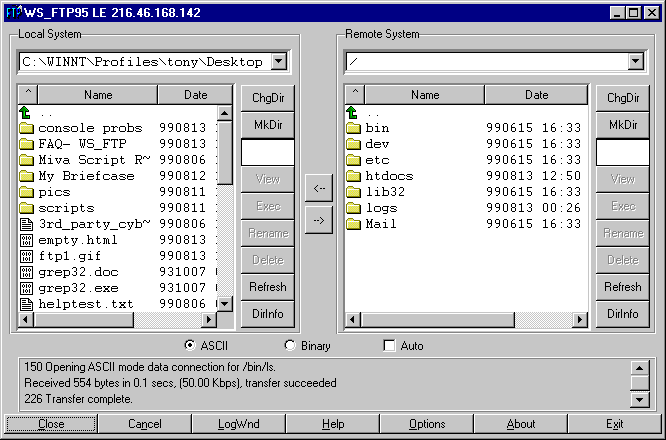Open the local directory path dropdown
Image resolution: width=666 pixels, height=440 pixels.
click(279, 62)
